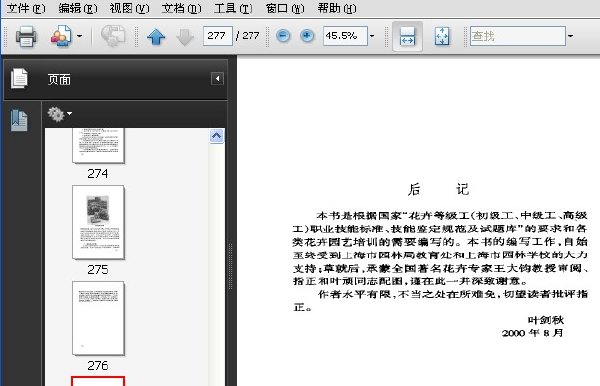
Task: Open the search options dropdown arrow
Action: pyautogui.click(x=571, y=36)
